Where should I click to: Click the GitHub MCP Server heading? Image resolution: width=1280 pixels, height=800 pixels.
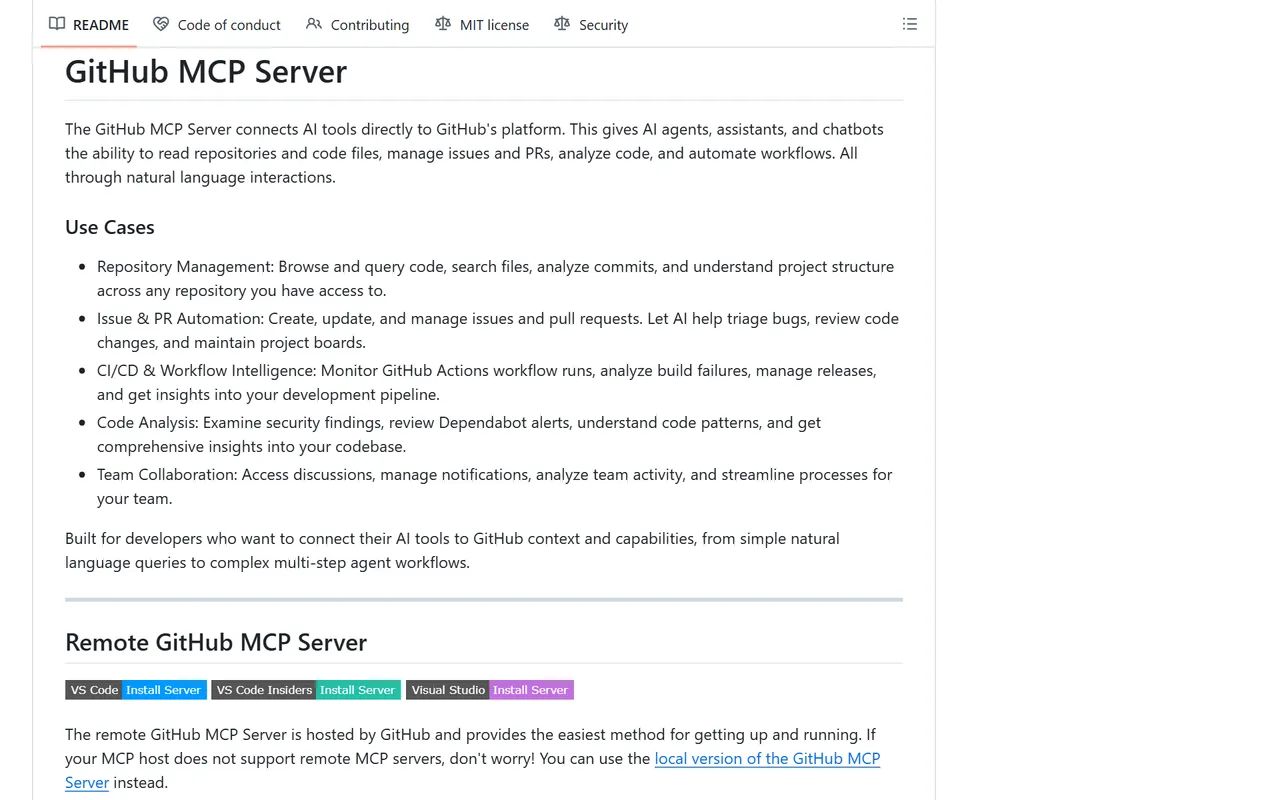[x=206, y=72]
